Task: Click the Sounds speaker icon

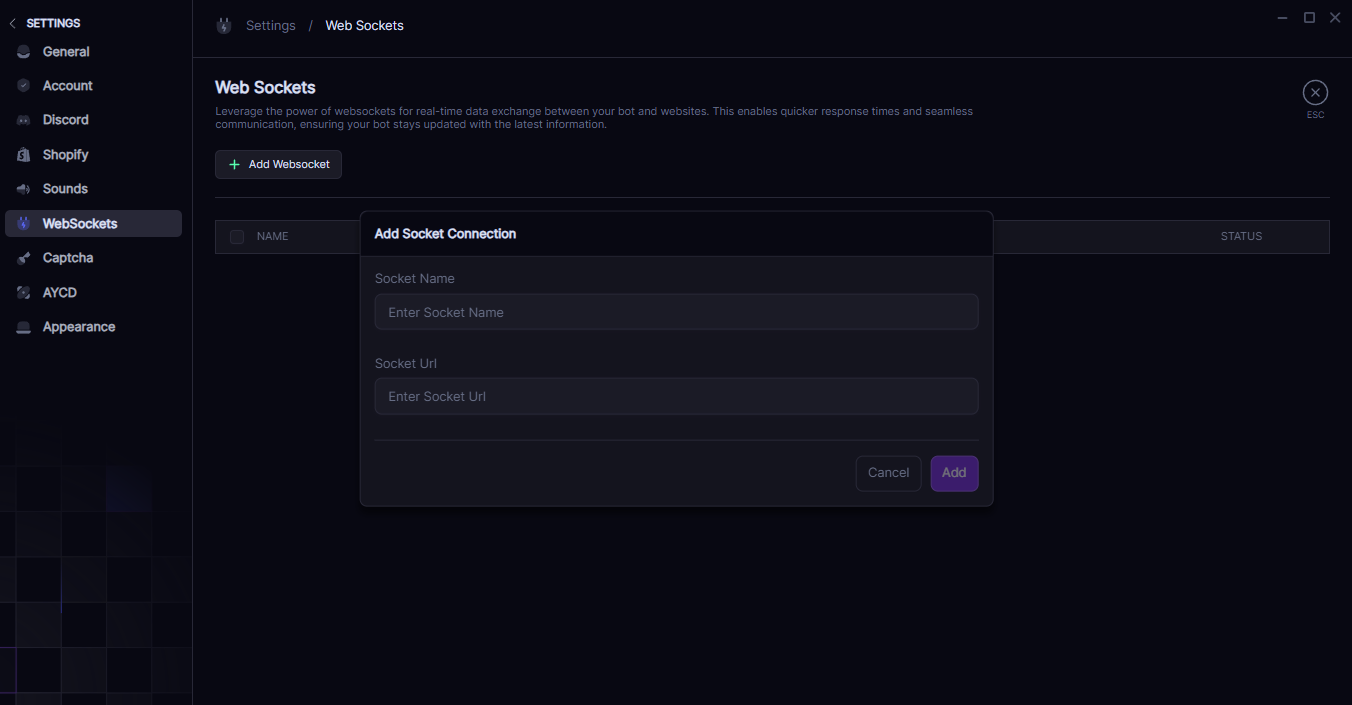Action: click(23, 189)
